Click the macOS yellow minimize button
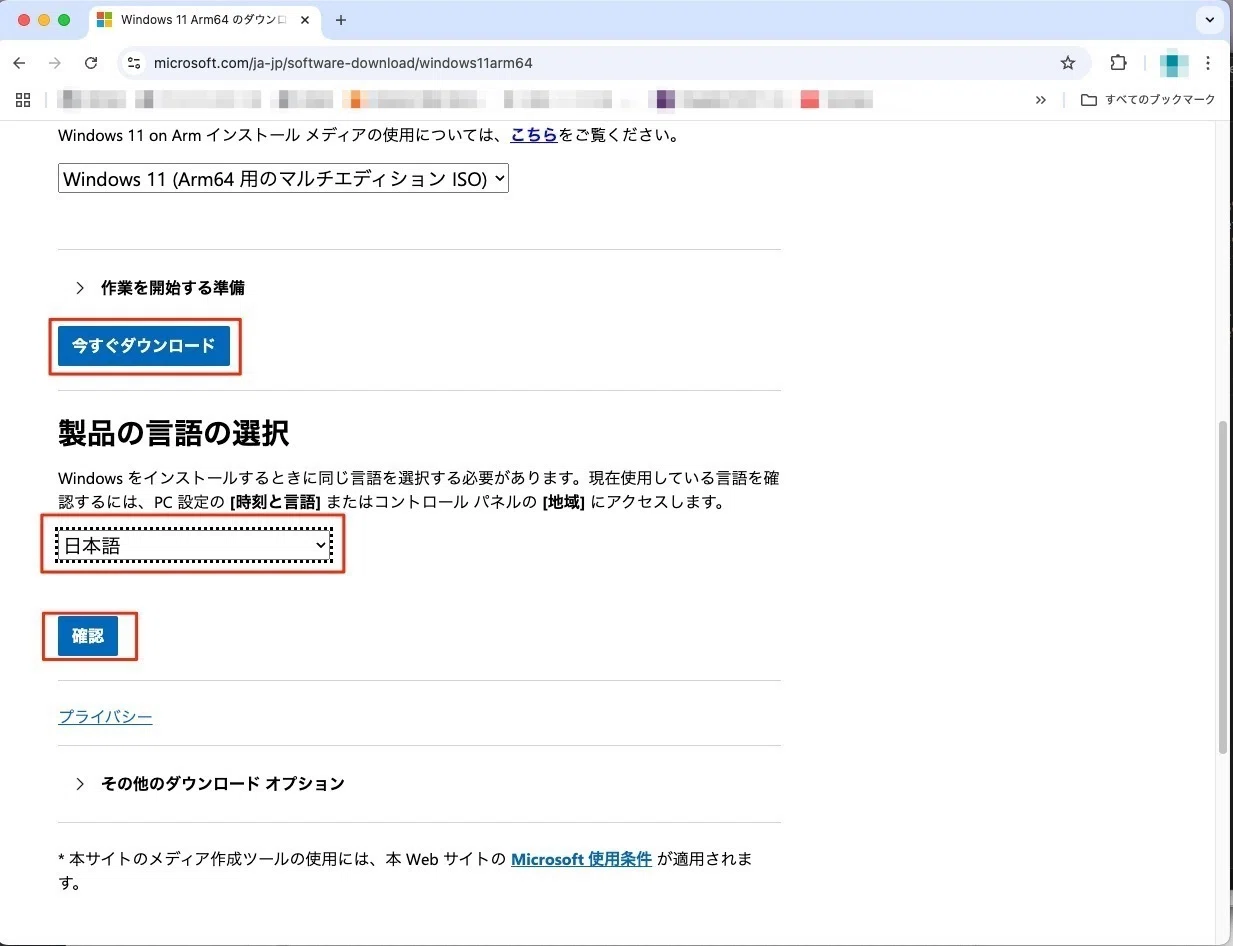This screenshot has width=1233, height=946. pos(44,20)
